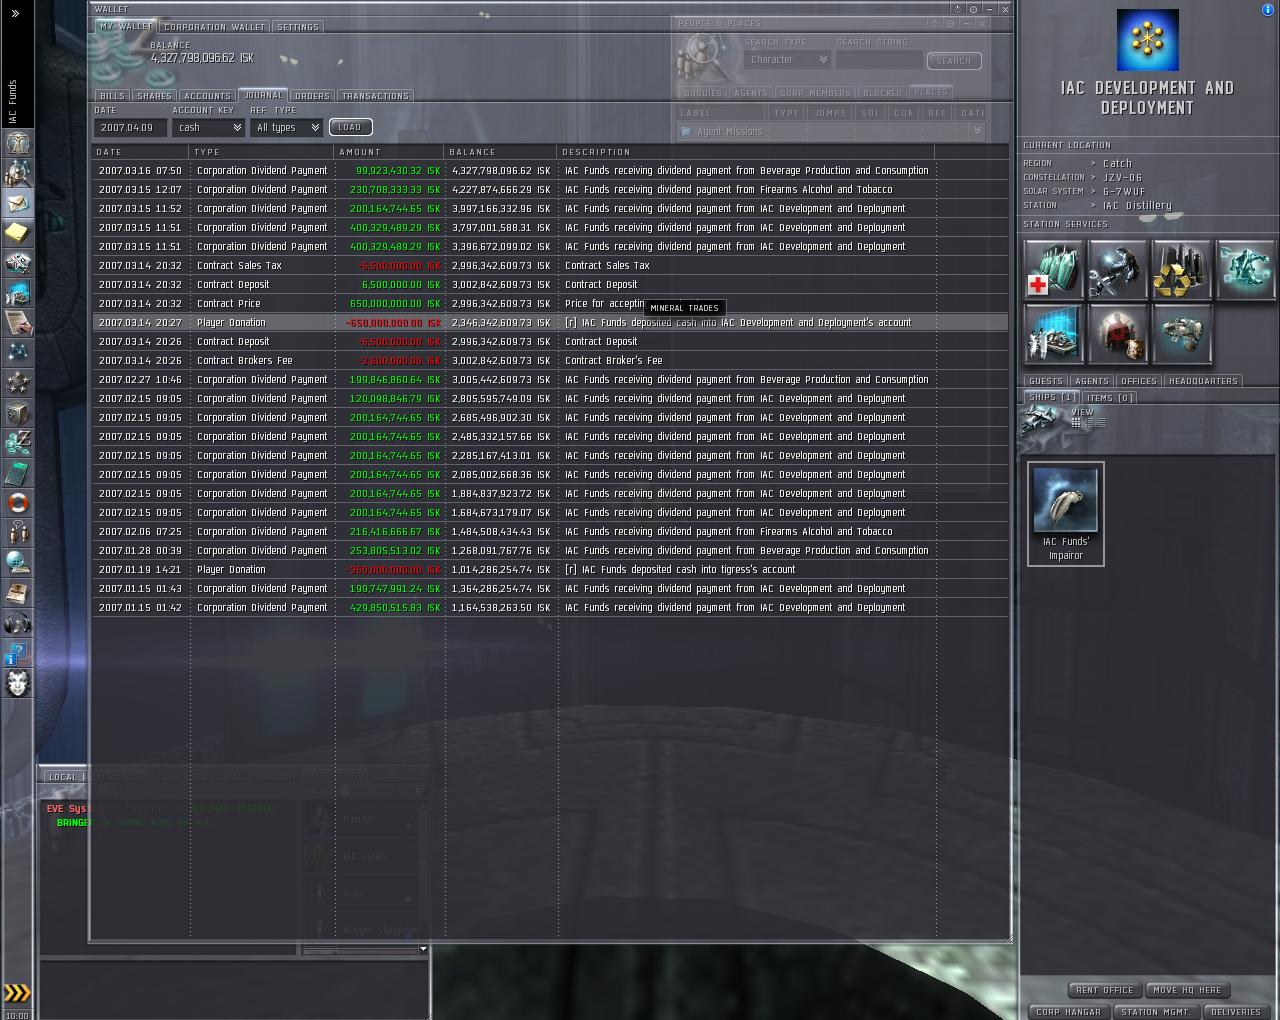
Task: Switch to the Items [0] tab
Action: [x=1110, y=398]
